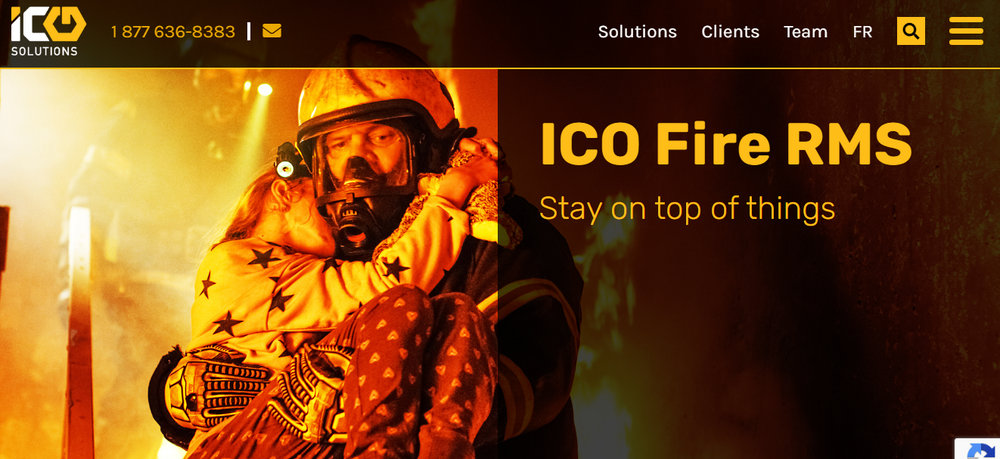Click the yellow search magnifier icon

point(911,31)
